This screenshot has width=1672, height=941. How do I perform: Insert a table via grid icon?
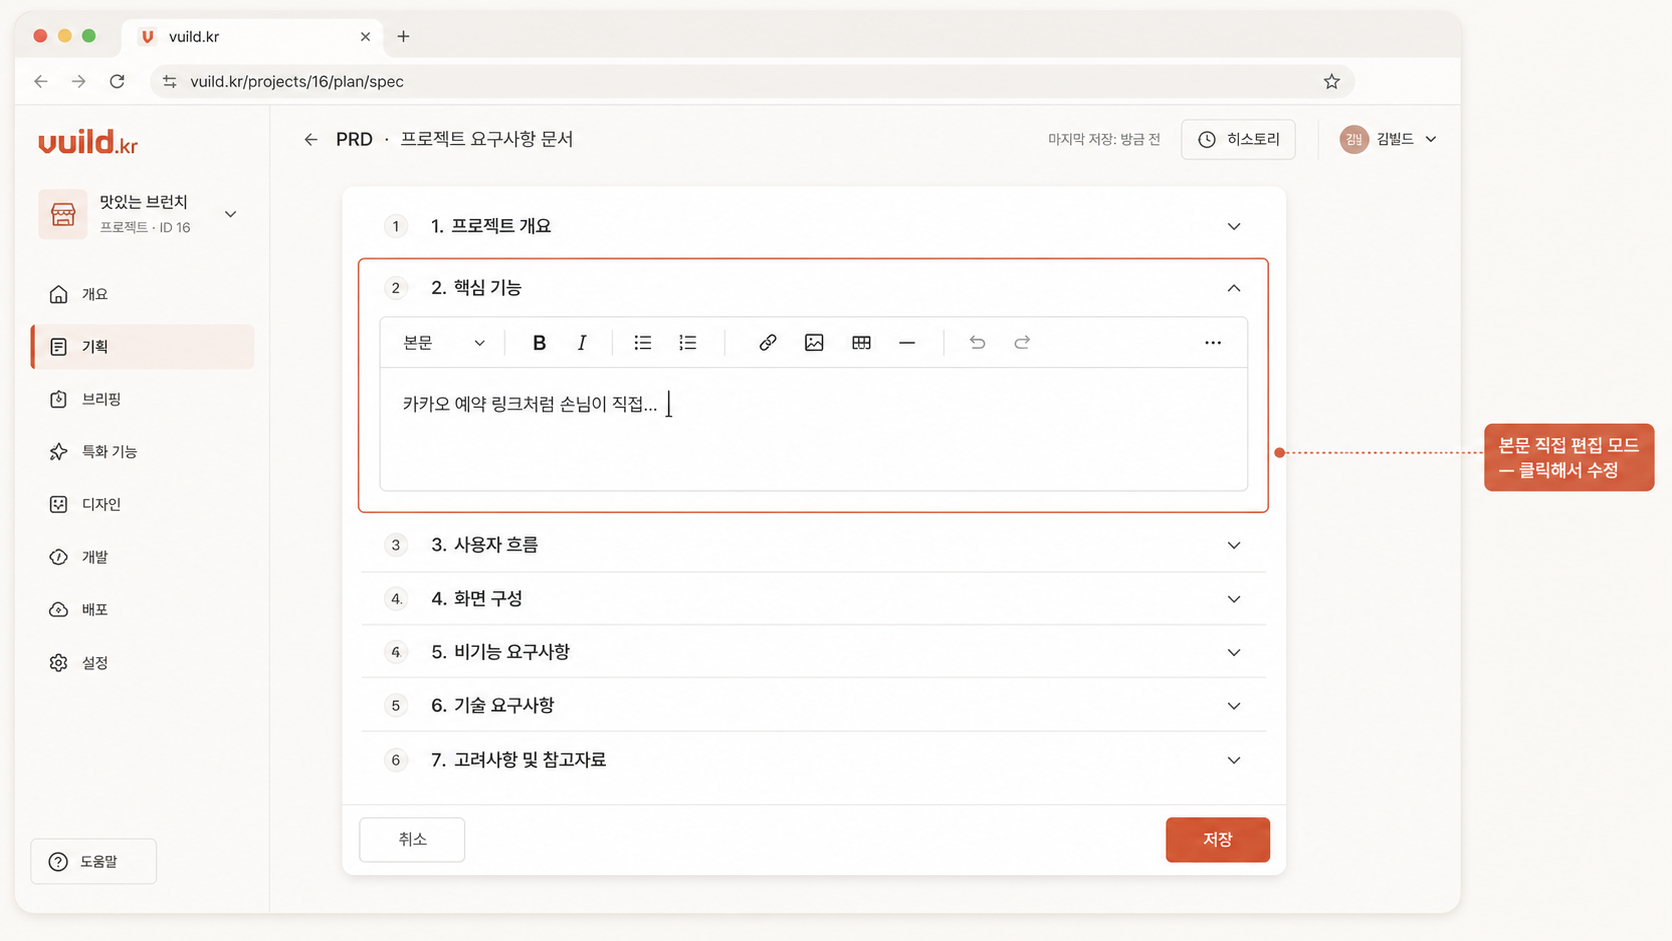tap(861, 343)
